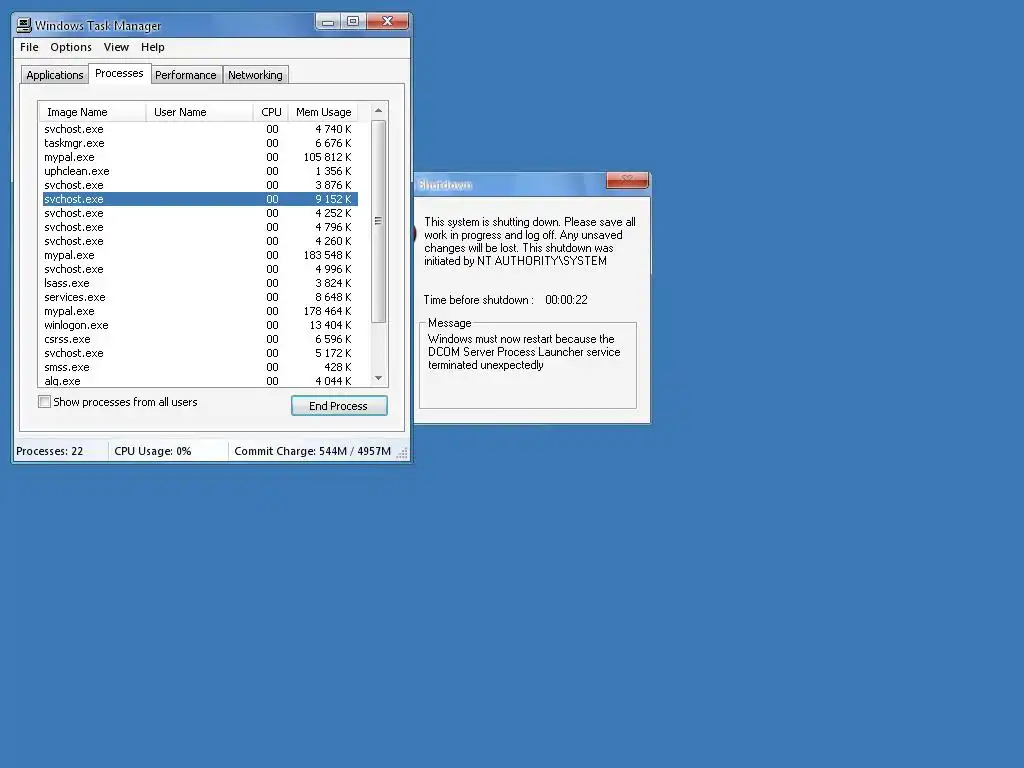The width and height of the screenshot is (1024, 768).
Task: Click the process list scroll down arrow
Action: 378,378
